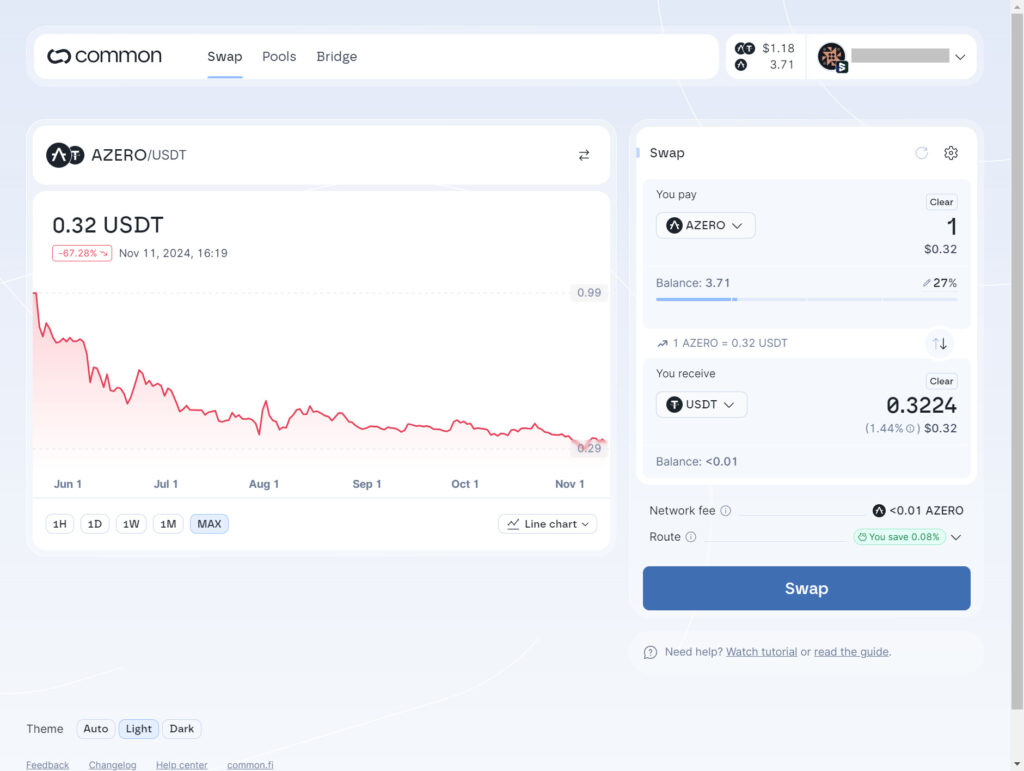
Task: Click the Network fee info icon
Action: pyautogui.click(x=726, y=511)
